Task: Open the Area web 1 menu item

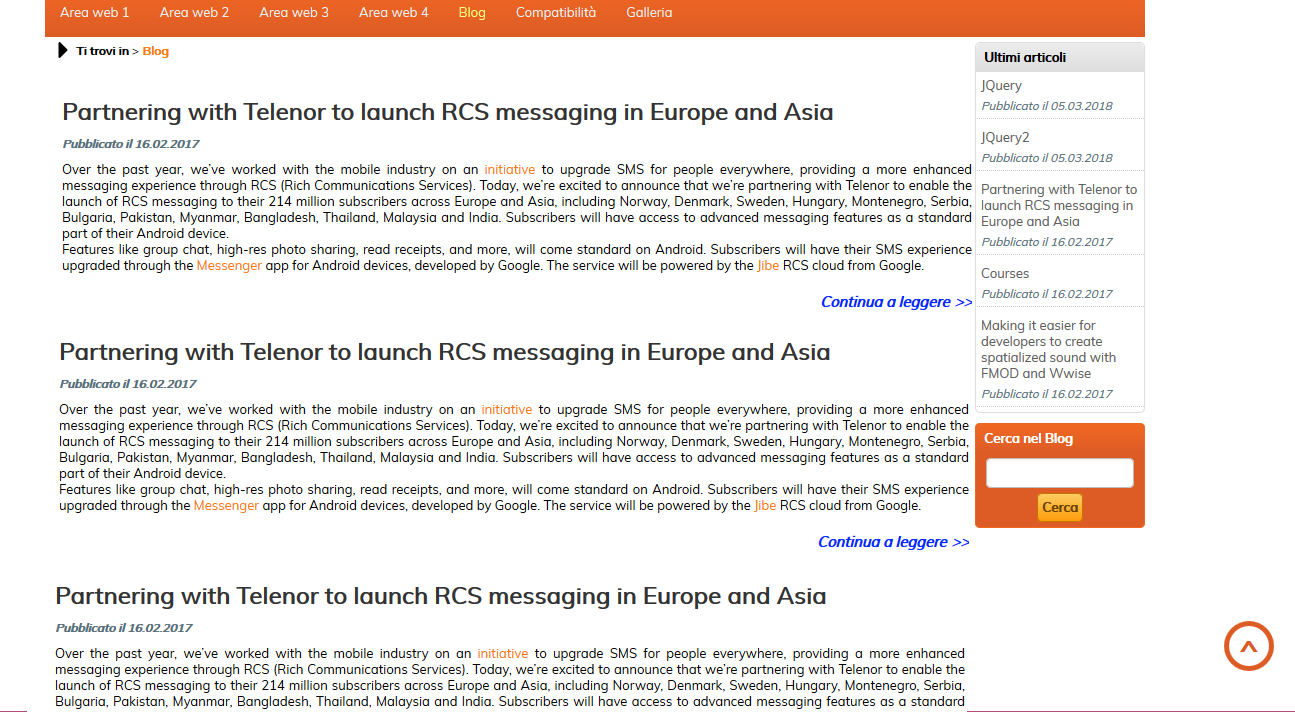Action: click(x=95, y=13)
